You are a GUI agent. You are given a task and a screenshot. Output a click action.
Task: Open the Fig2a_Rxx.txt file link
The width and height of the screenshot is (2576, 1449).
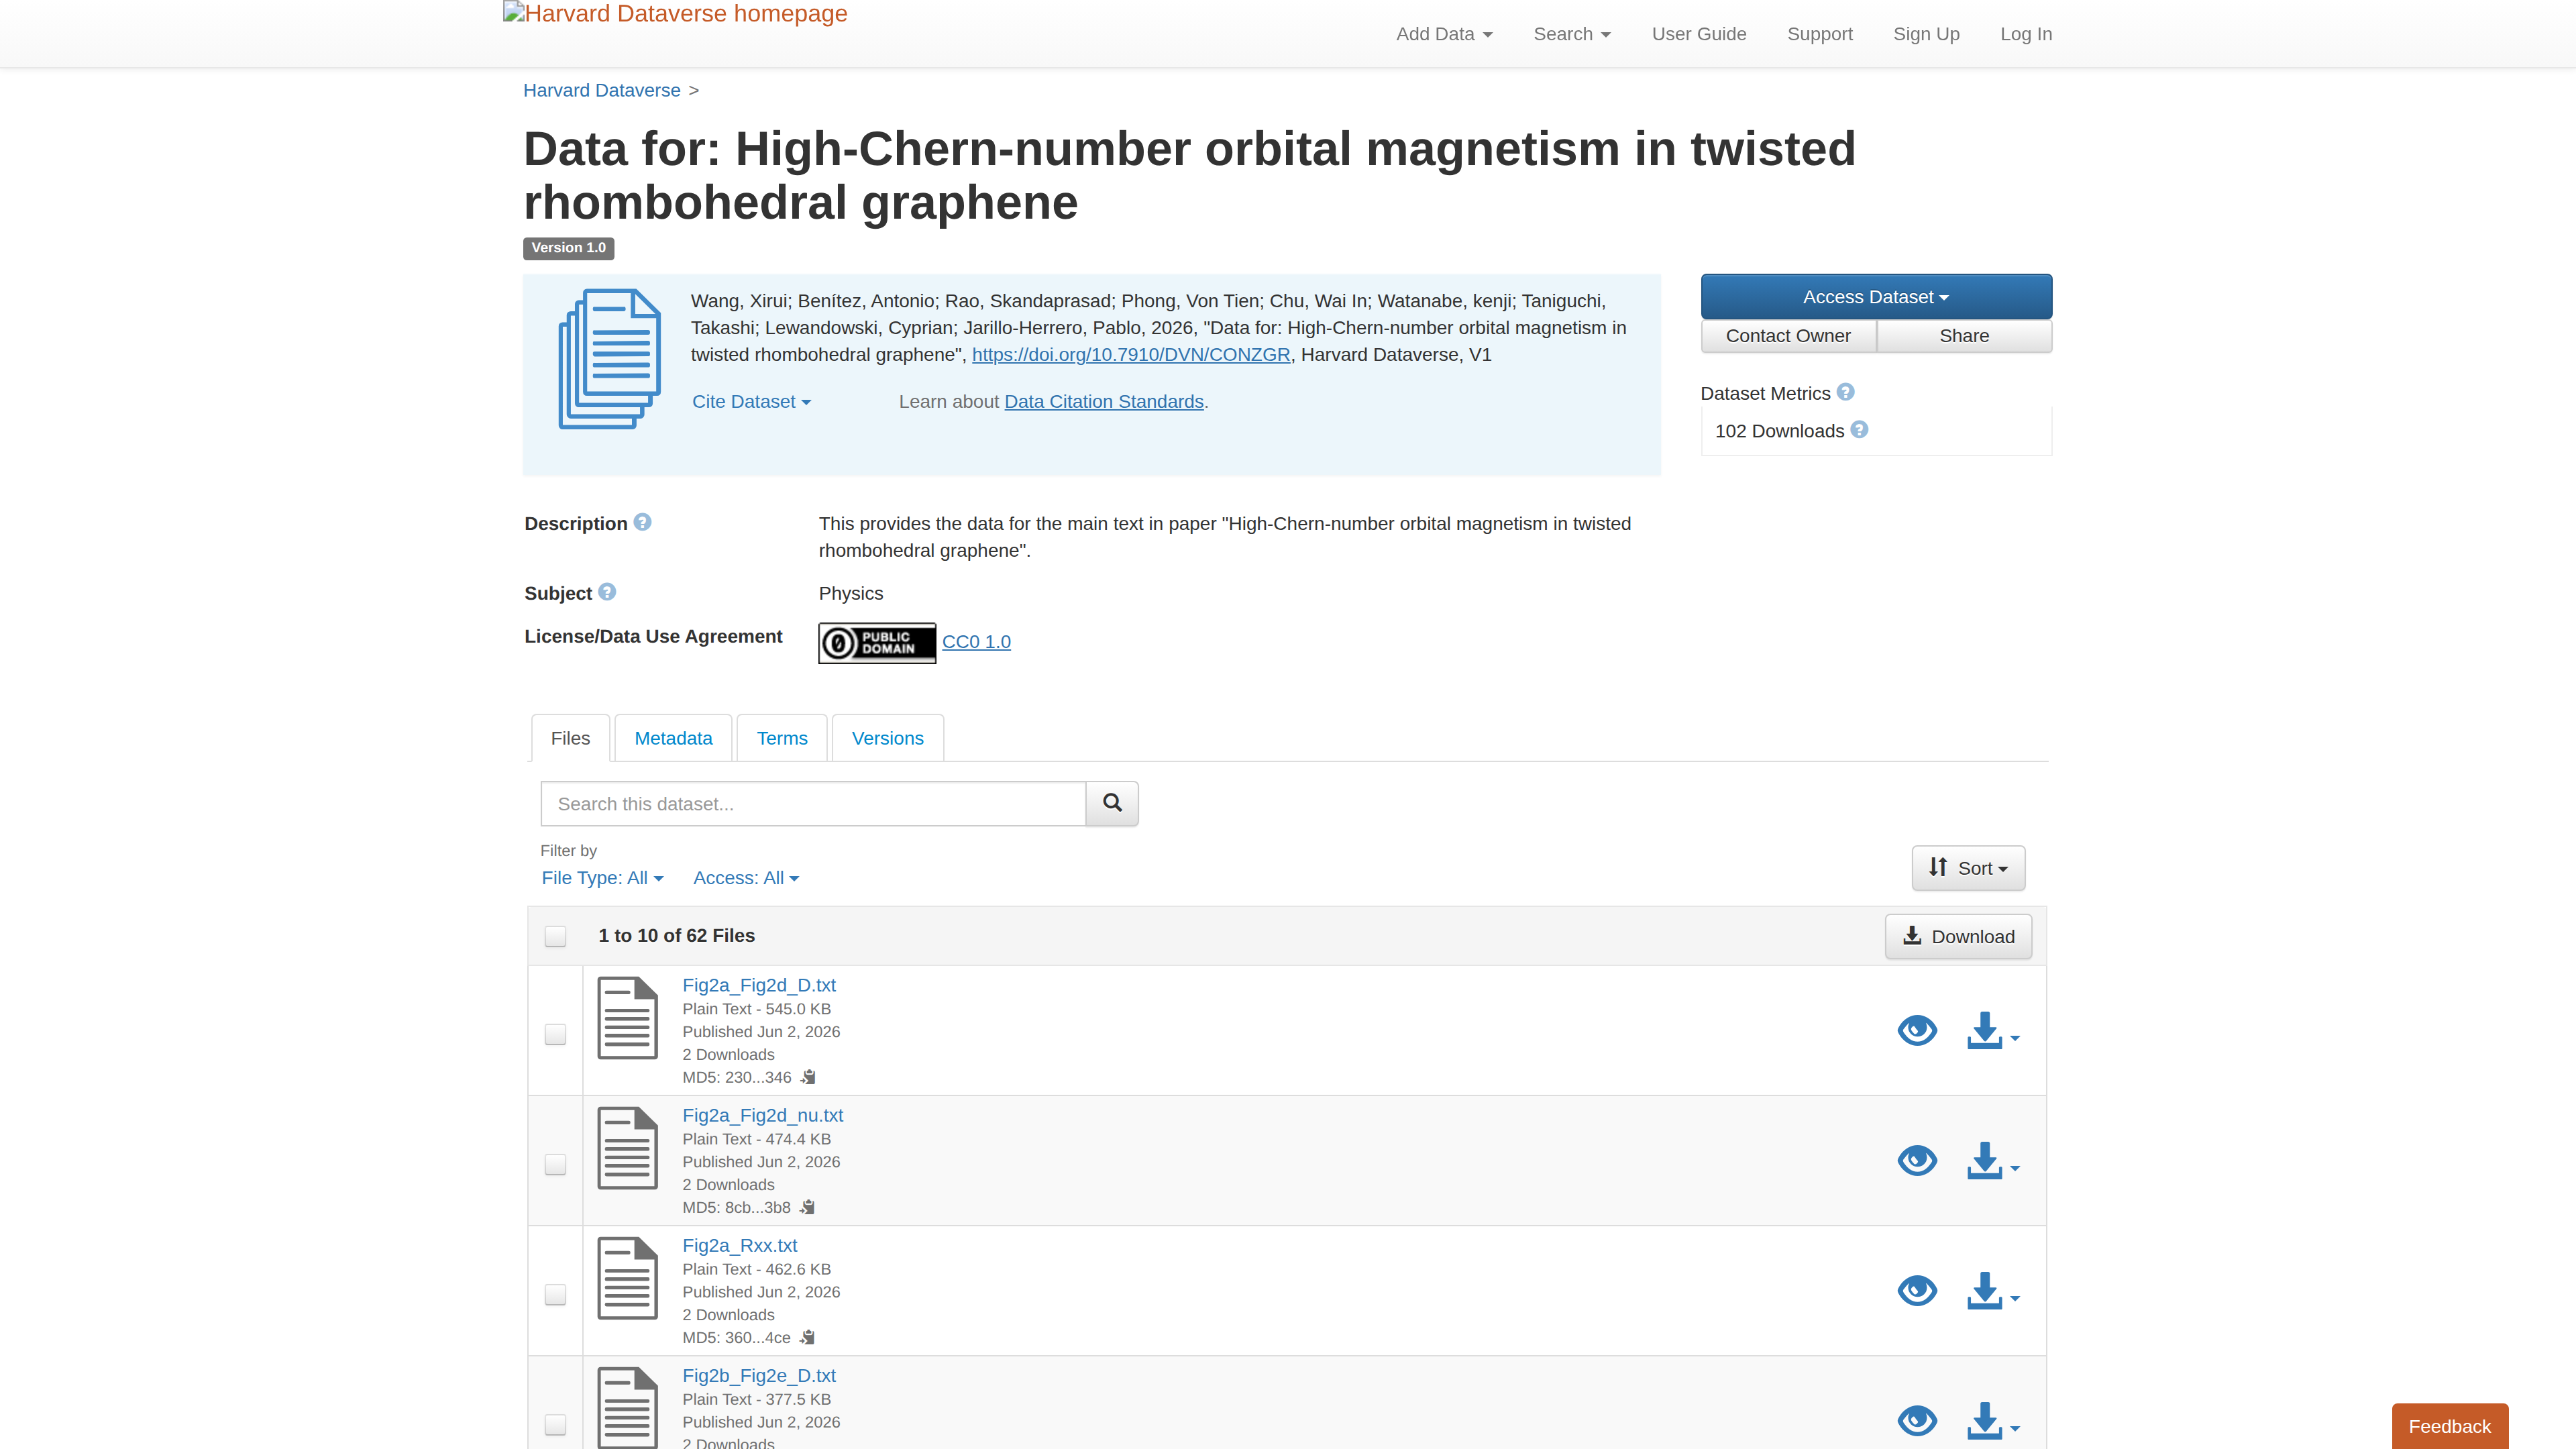click(x=740, y=1245)
